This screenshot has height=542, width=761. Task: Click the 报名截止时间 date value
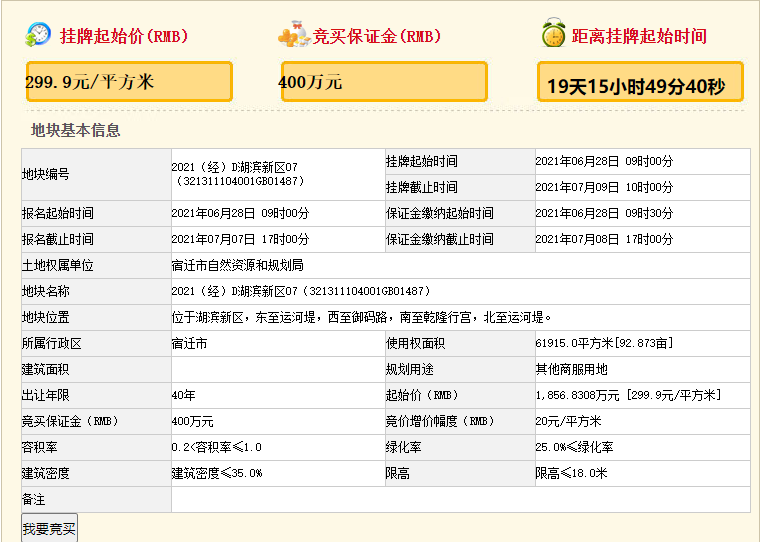click(x=240, y=239)
